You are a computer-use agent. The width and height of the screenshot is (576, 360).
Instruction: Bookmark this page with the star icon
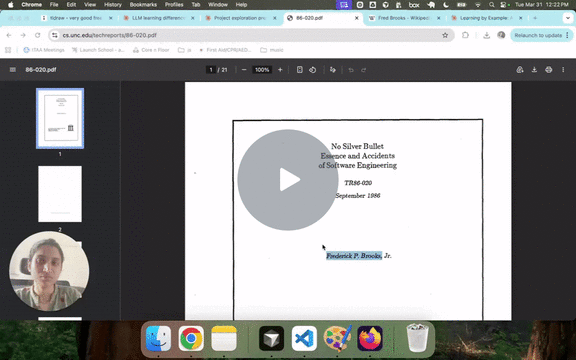[445, 35]
